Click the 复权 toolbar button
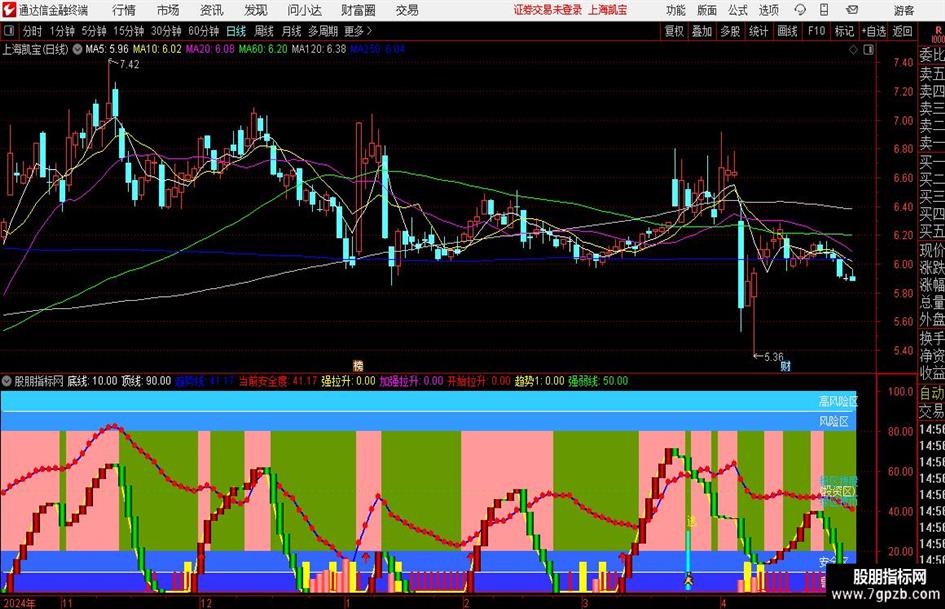Screen dimensions: 945x609 674,31
